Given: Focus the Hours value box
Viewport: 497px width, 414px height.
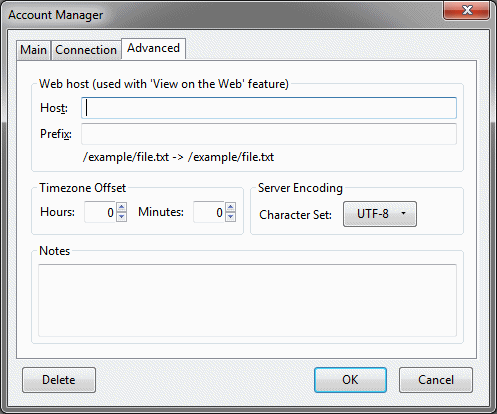Looking at the screenshot, I should [100, 212].
